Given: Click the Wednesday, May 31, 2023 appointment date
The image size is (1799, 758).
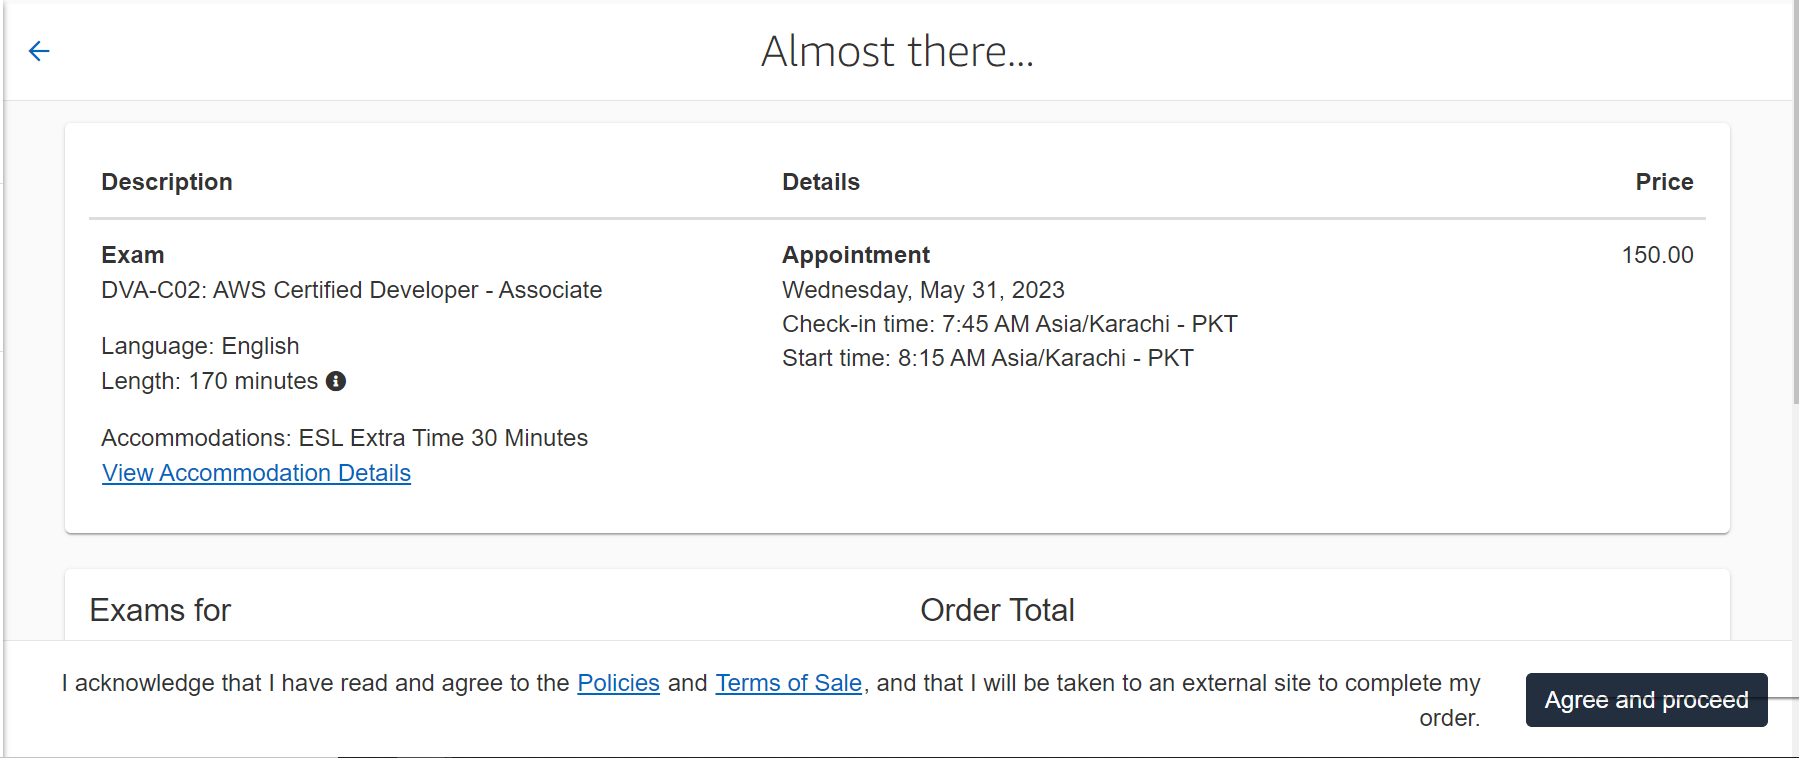Looking at the screenshot, I should click(x=923, y=290).
